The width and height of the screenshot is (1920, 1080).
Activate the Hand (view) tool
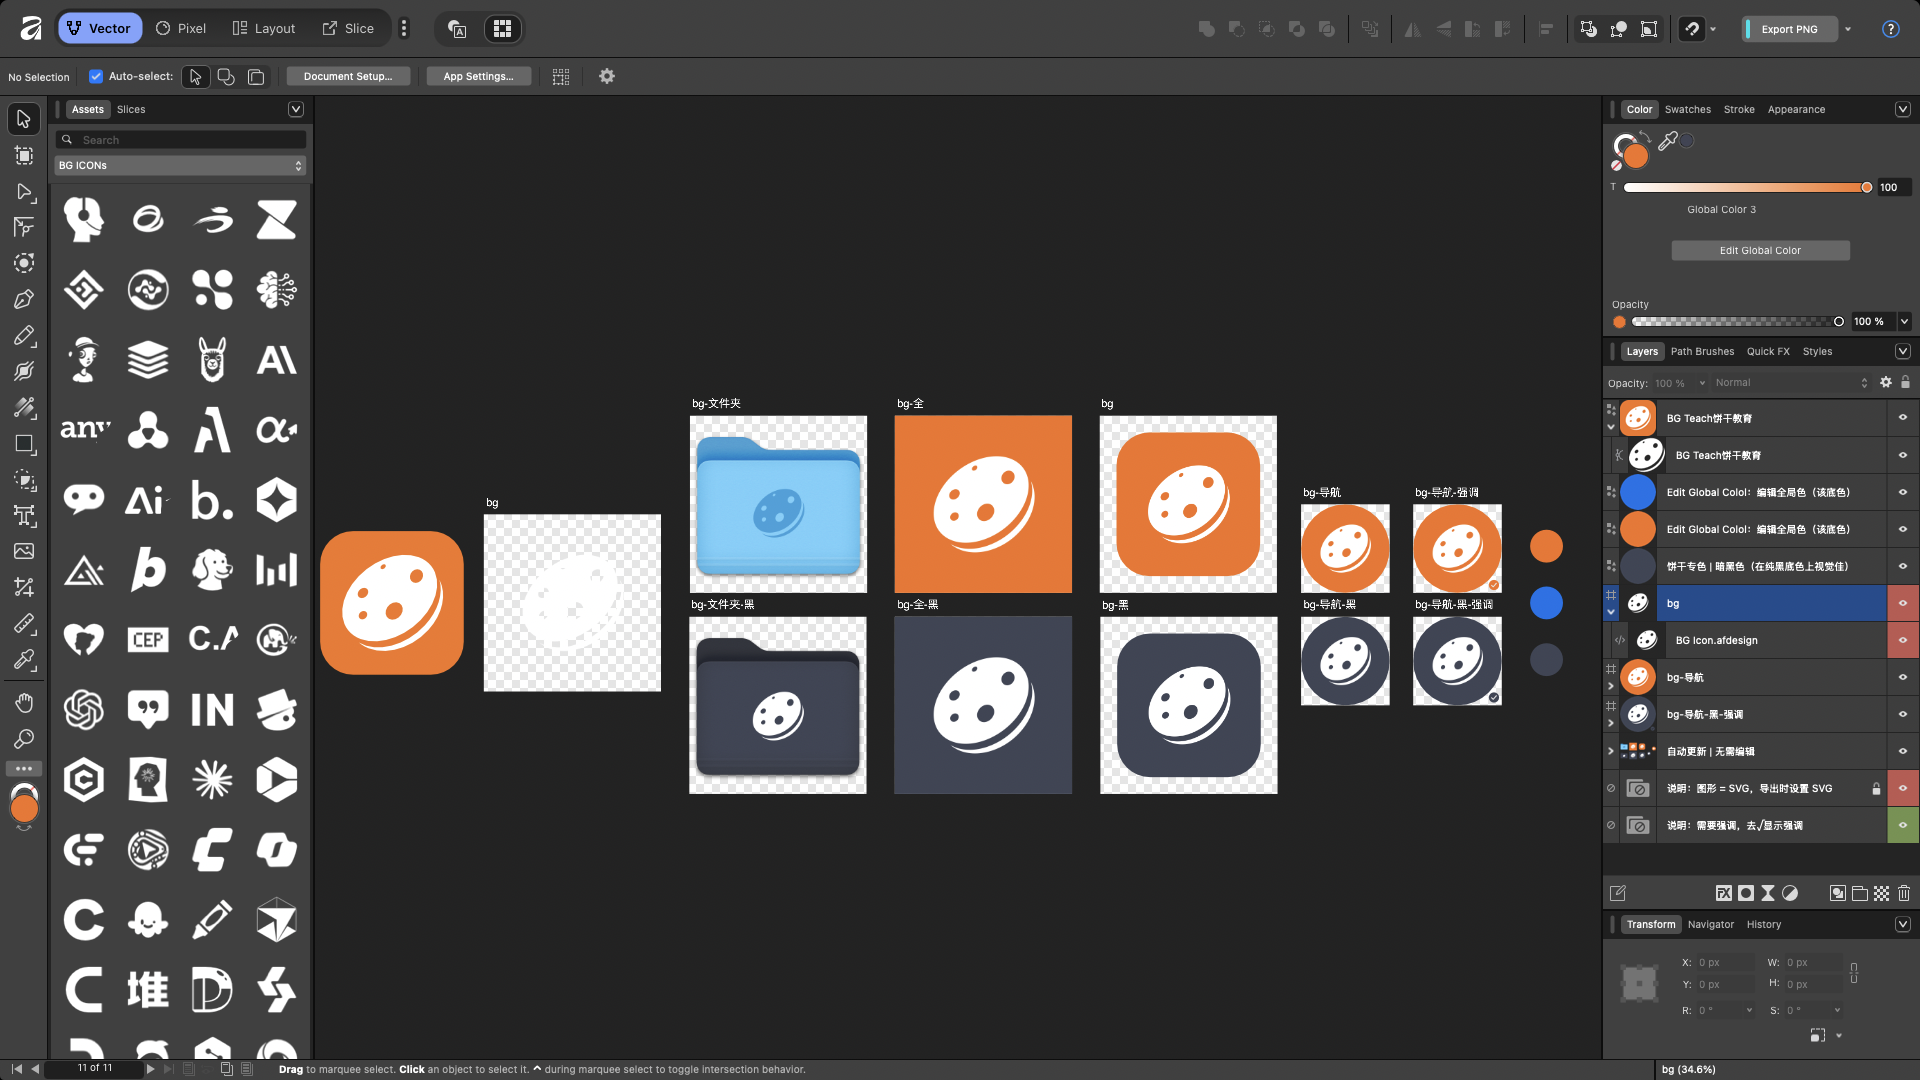24,703
